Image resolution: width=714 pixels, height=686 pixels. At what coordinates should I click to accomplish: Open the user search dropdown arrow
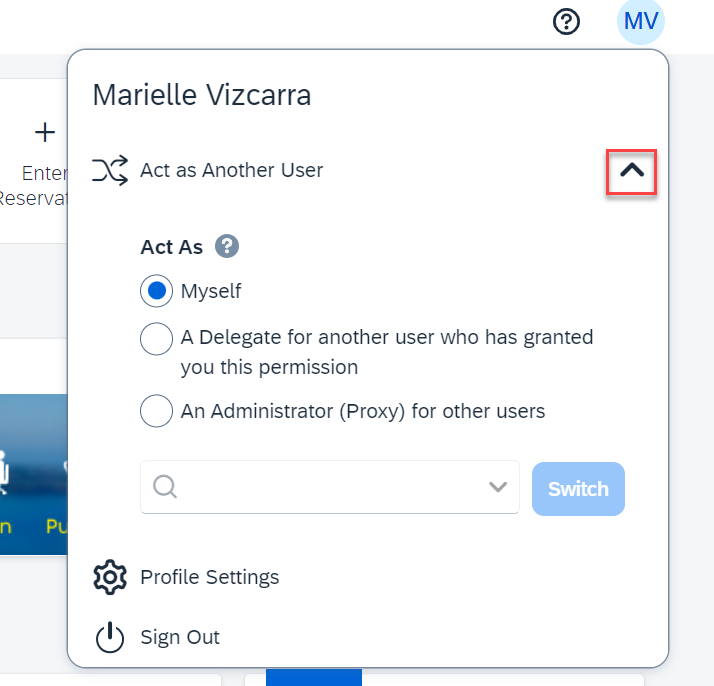[498, 487]
